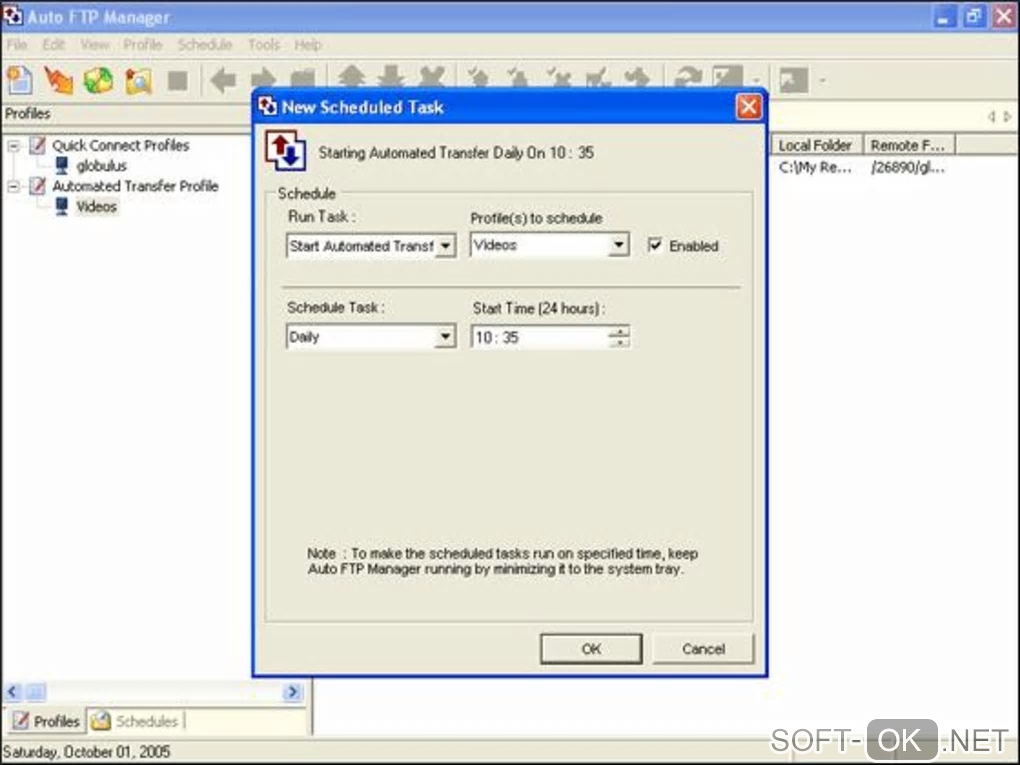Viewport: 1020px width, 765px height.
Task: Adjust the Start Time spinner arrows
Action: click(x=619, y=337)
